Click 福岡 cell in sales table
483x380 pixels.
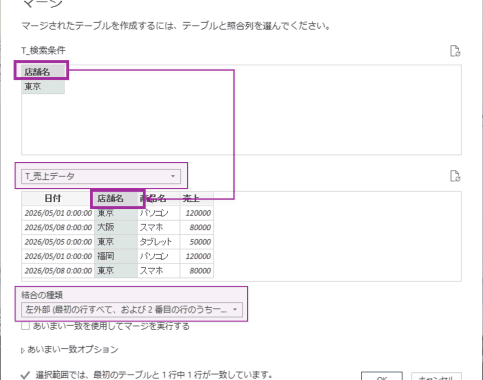[116, 256]
